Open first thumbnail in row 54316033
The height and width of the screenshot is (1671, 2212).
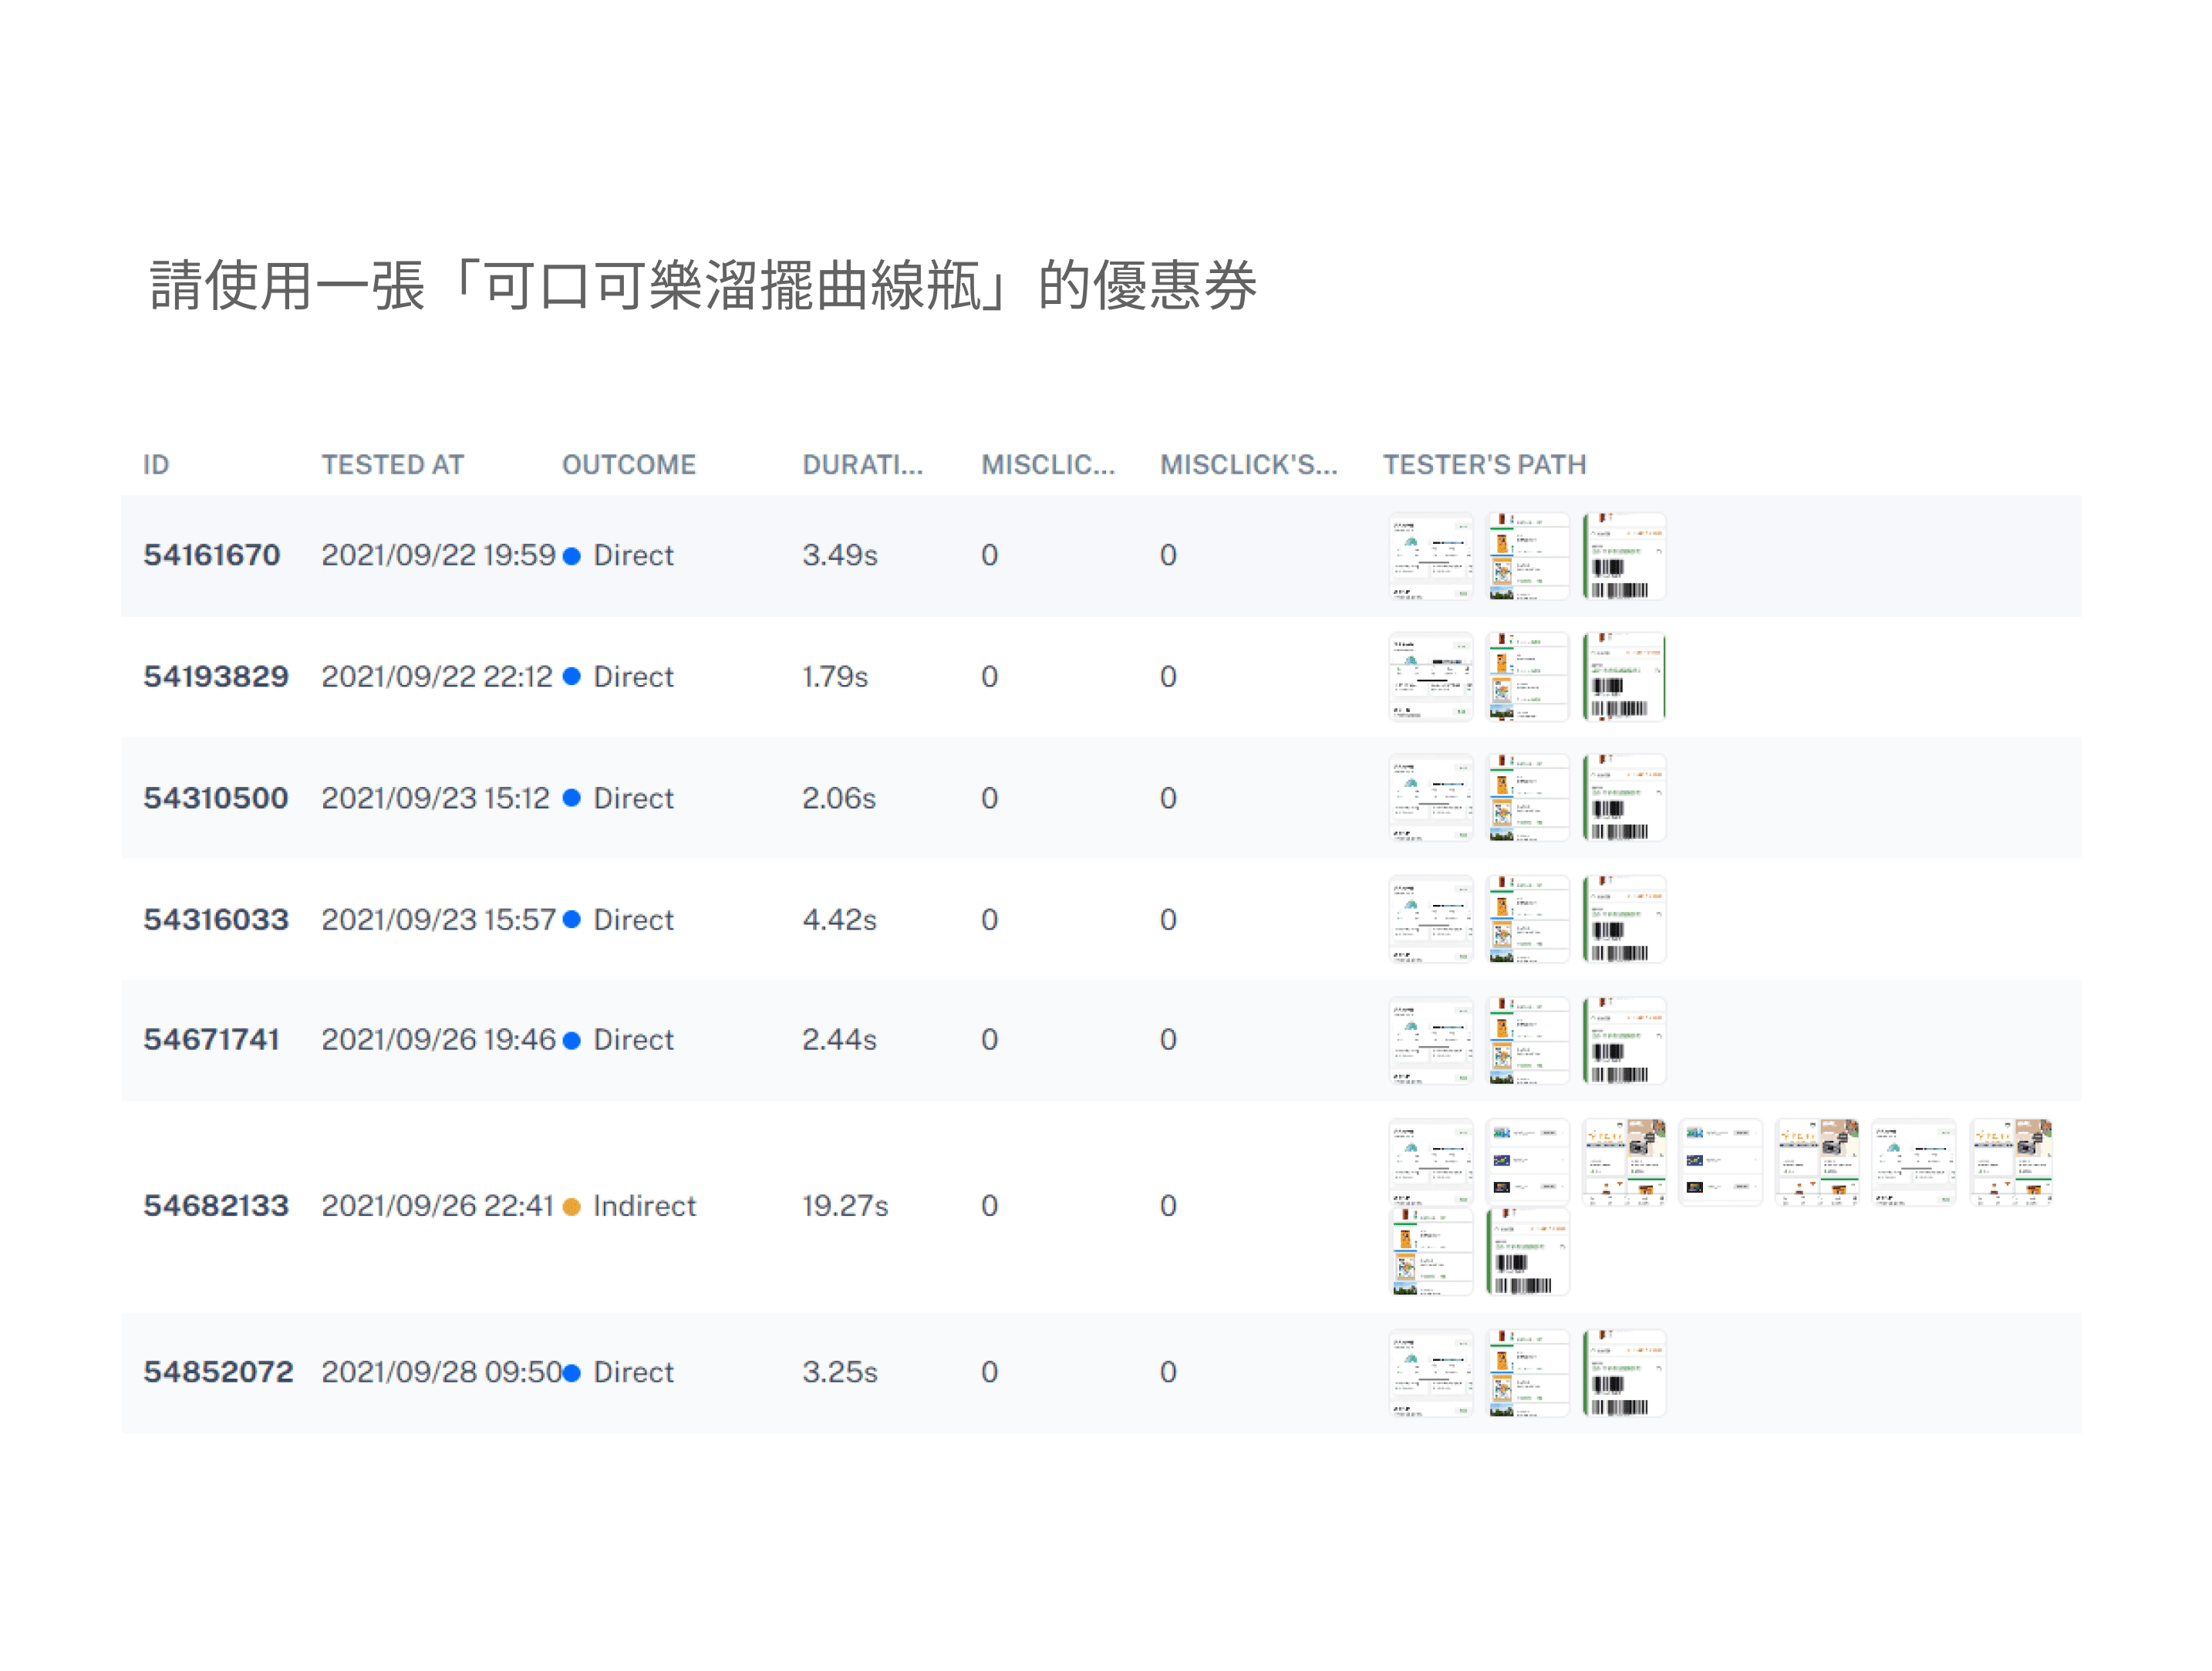click(x=1430, y=919)
